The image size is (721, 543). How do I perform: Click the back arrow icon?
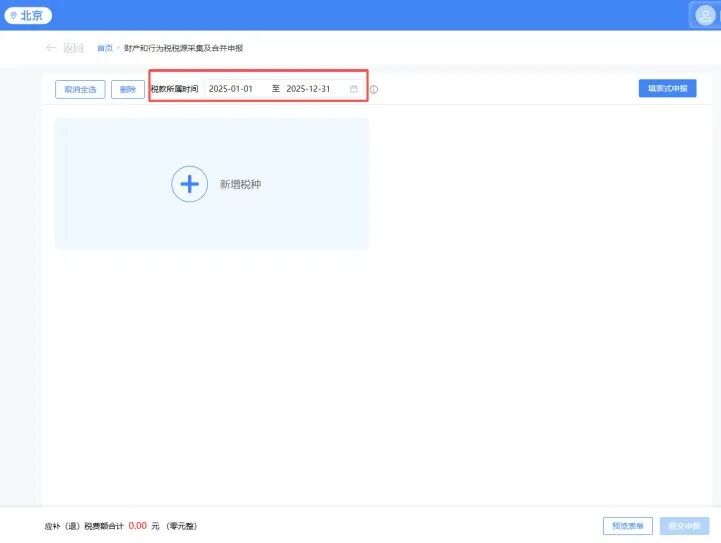51,48
